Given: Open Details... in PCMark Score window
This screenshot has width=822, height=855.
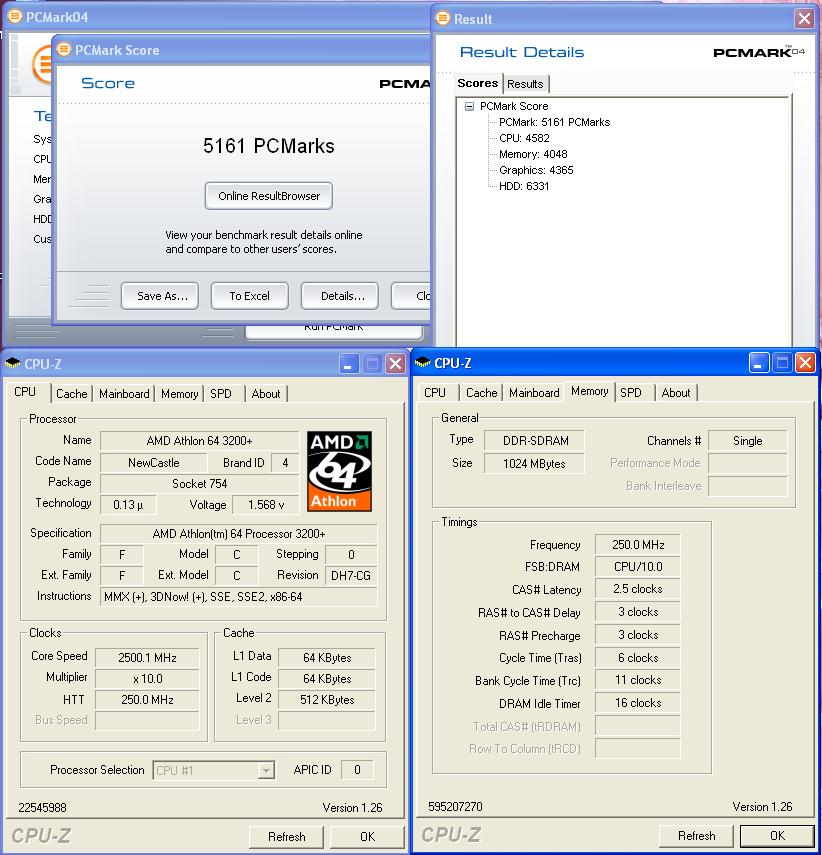Looking at the screenshot, I should click(340, 296).
